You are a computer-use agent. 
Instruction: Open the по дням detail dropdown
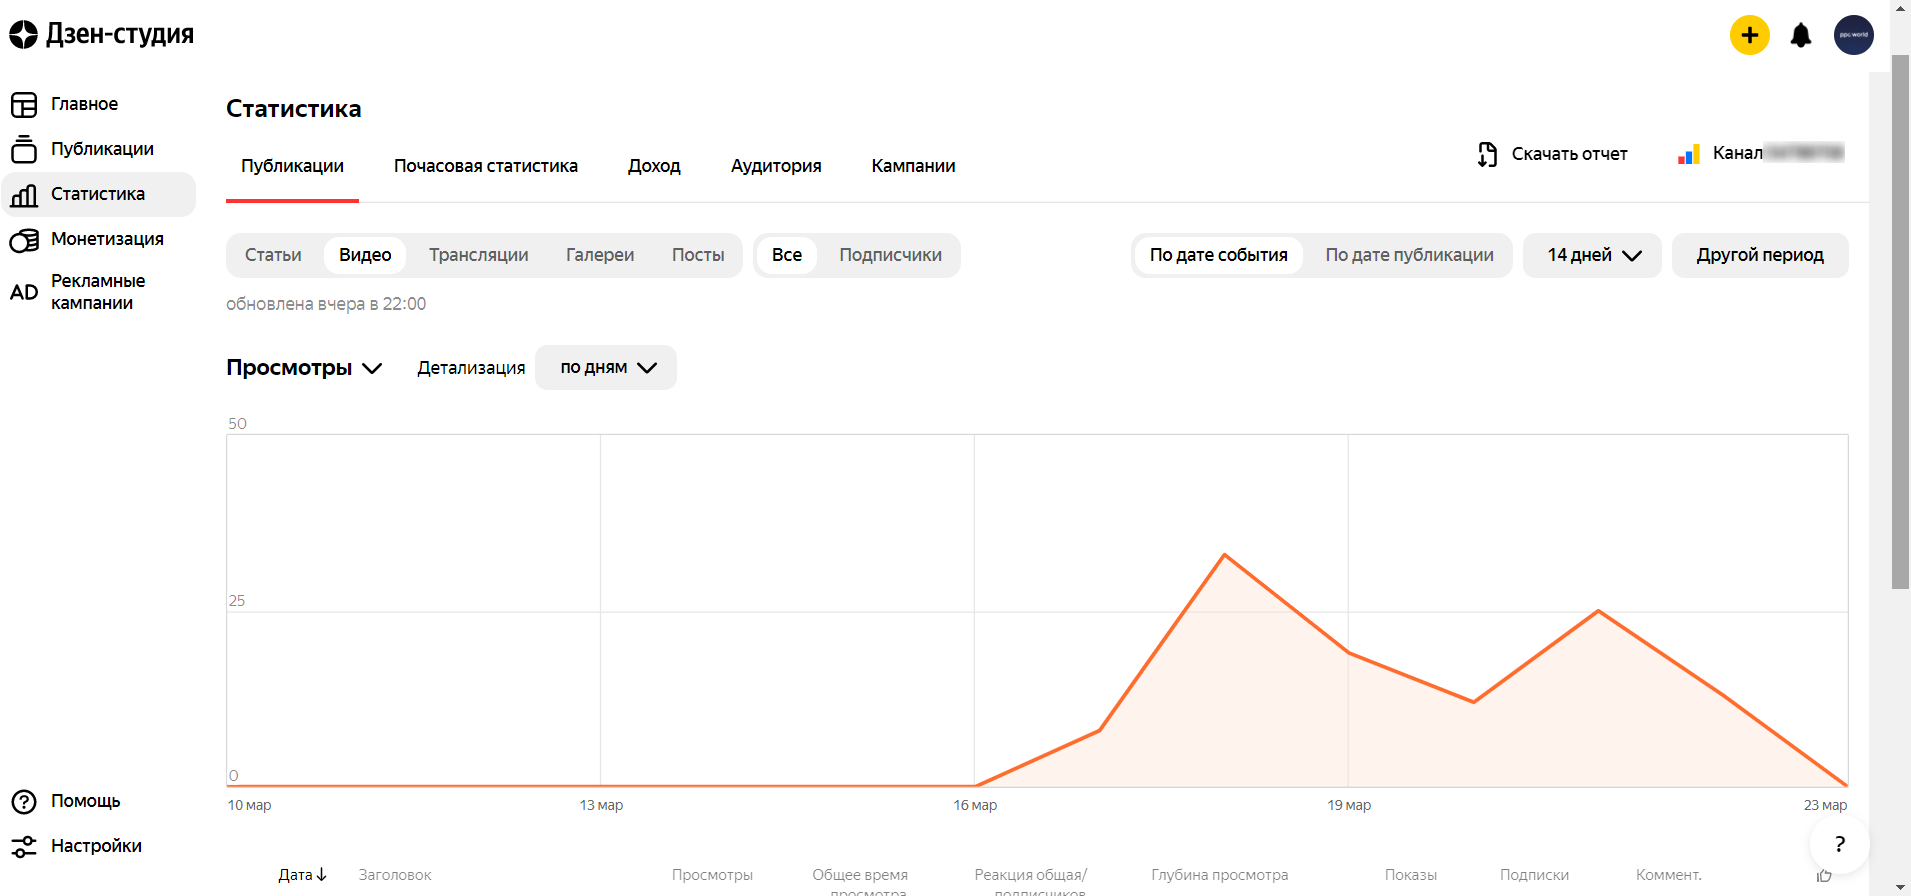606,368
